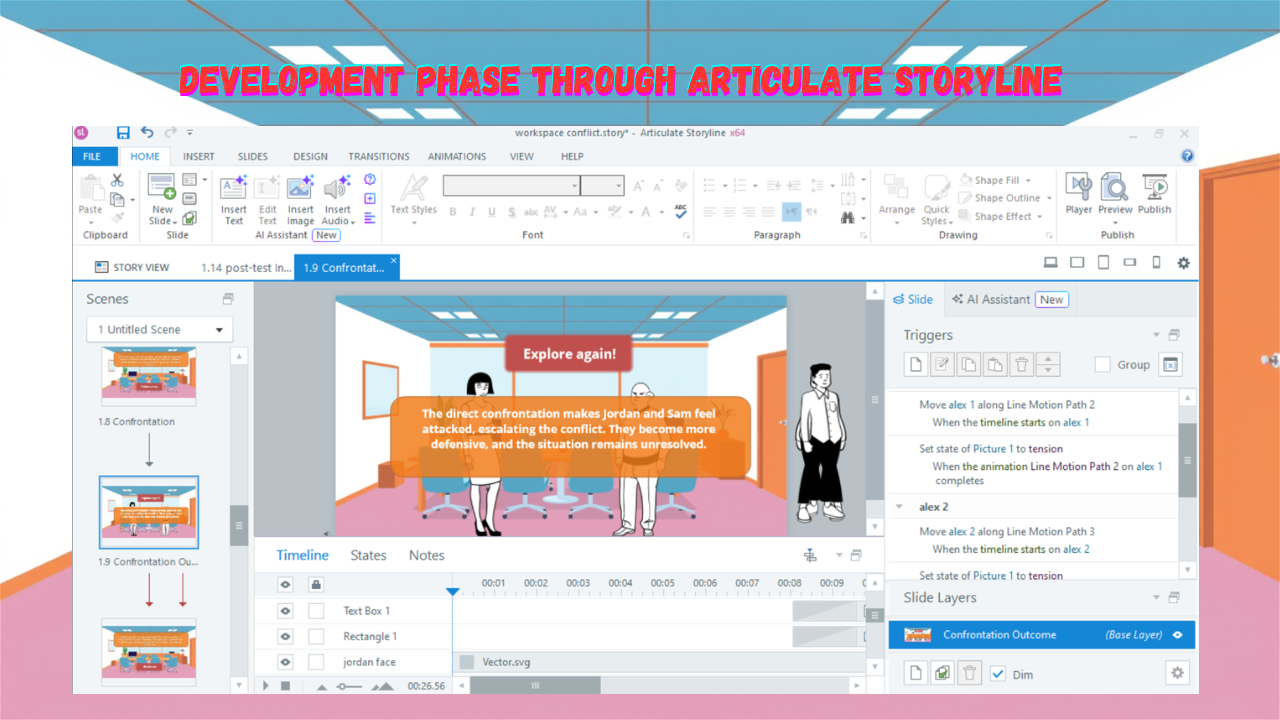Open the ANIMATIONS ribbon tab
This screenshot has height=720, width=1280.
(457, 157)
